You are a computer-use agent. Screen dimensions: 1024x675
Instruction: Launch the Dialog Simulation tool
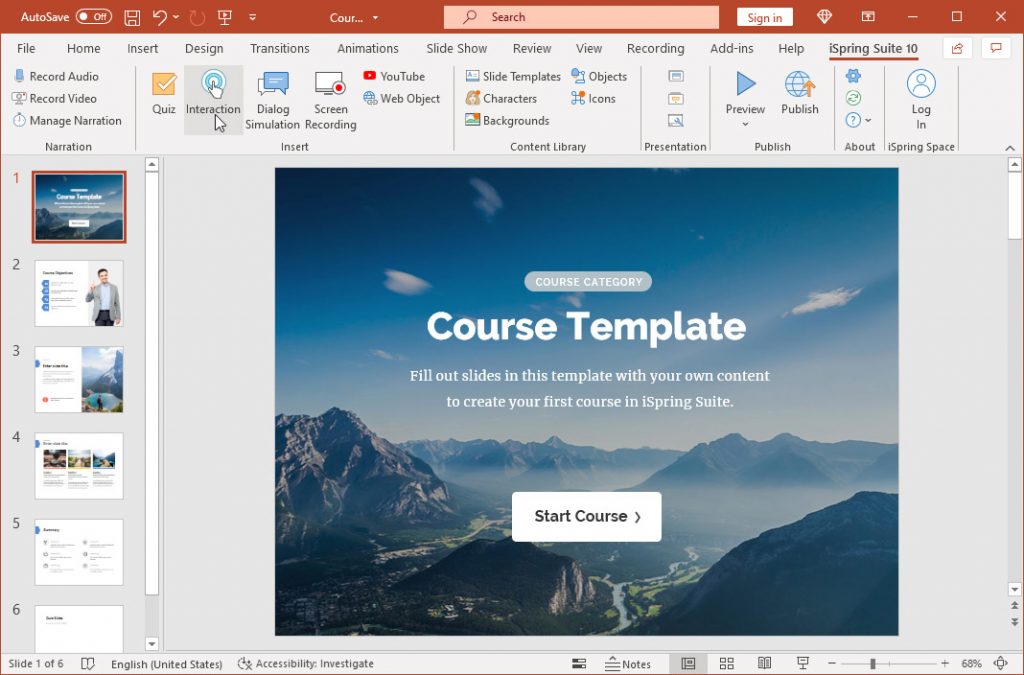click(x=272, y=95)
